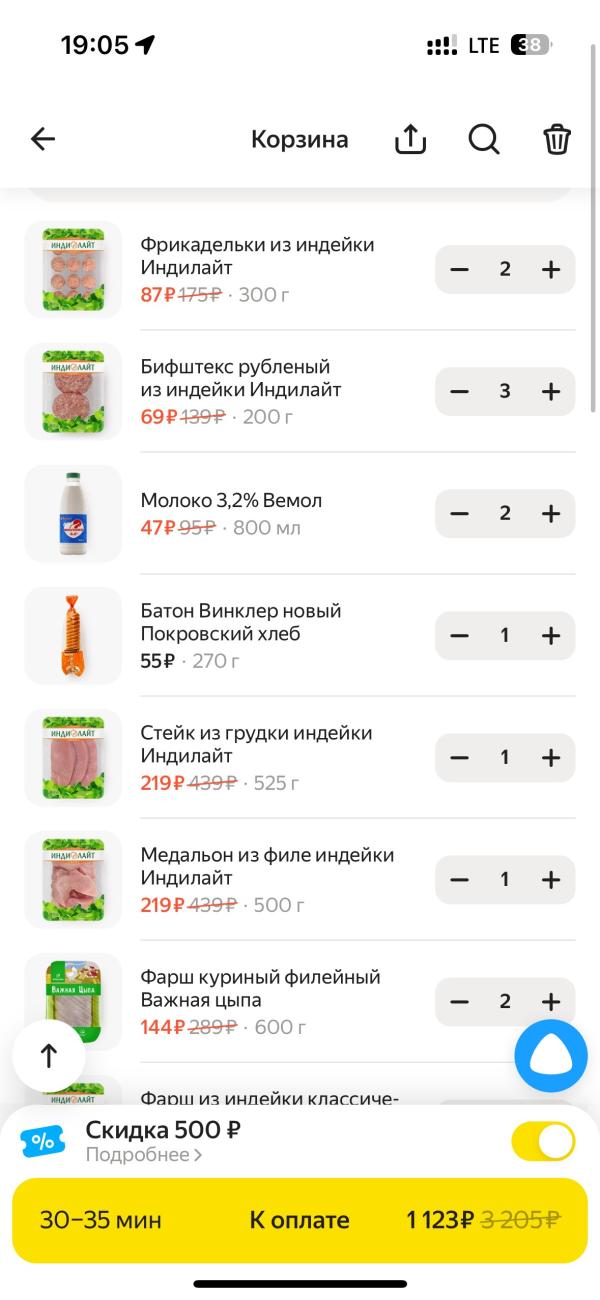Add one more Молоко 3,2% Вемол

(550, 513)
